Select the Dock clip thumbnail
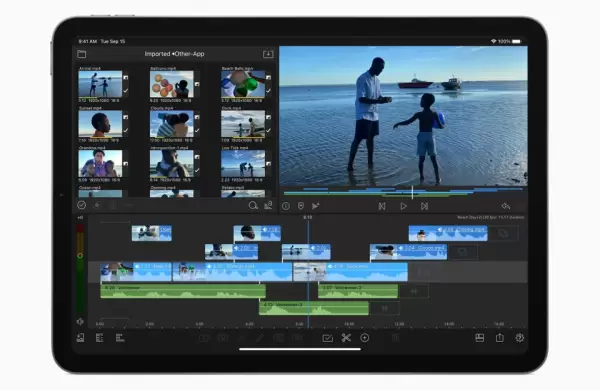 (x=243, y=124)
